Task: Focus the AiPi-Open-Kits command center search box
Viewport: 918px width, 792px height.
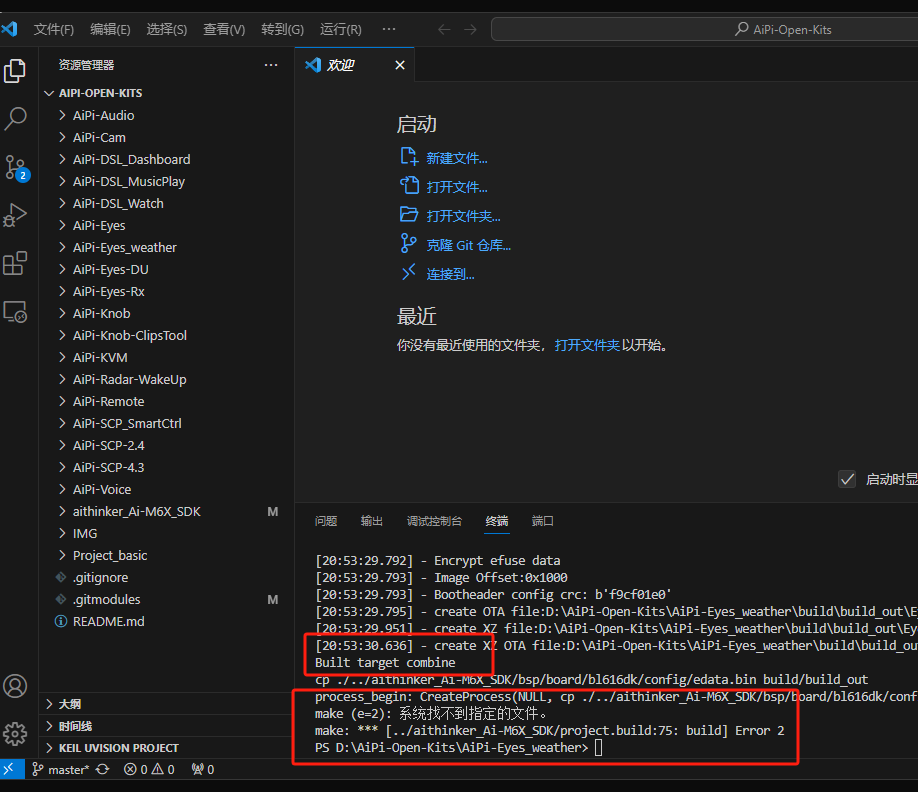Action: coord(705,29)
